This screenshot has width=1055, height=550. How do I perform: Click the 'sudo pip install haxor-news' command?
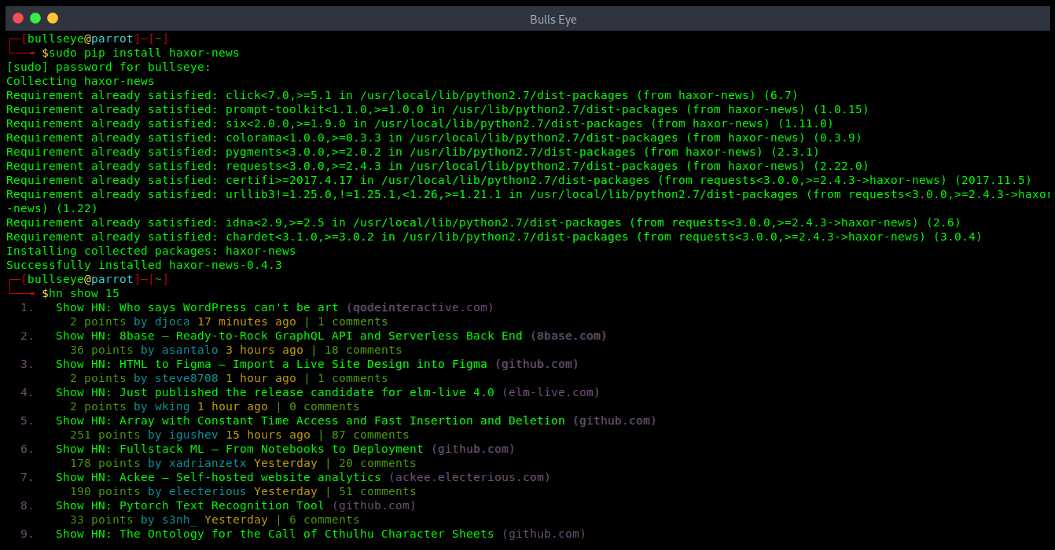coord(144,53)
